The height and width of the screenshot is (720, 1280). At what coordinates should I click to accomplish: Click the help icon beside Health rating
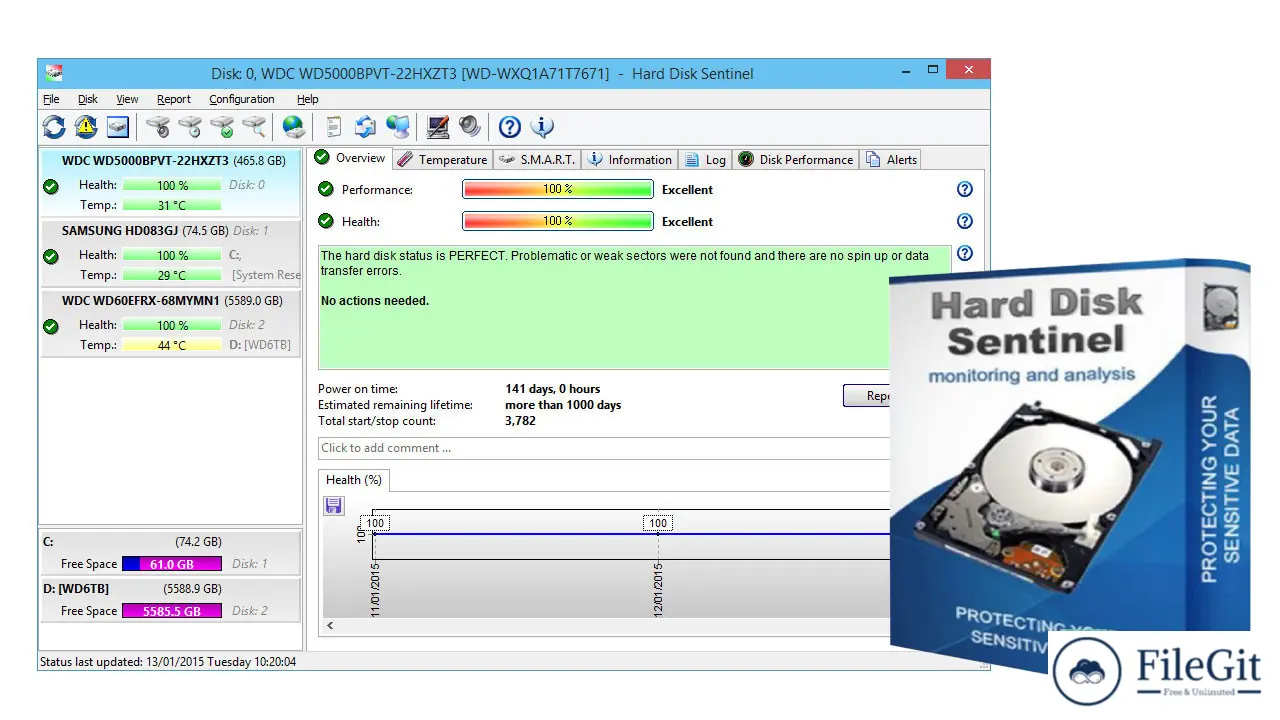(965, 221)
